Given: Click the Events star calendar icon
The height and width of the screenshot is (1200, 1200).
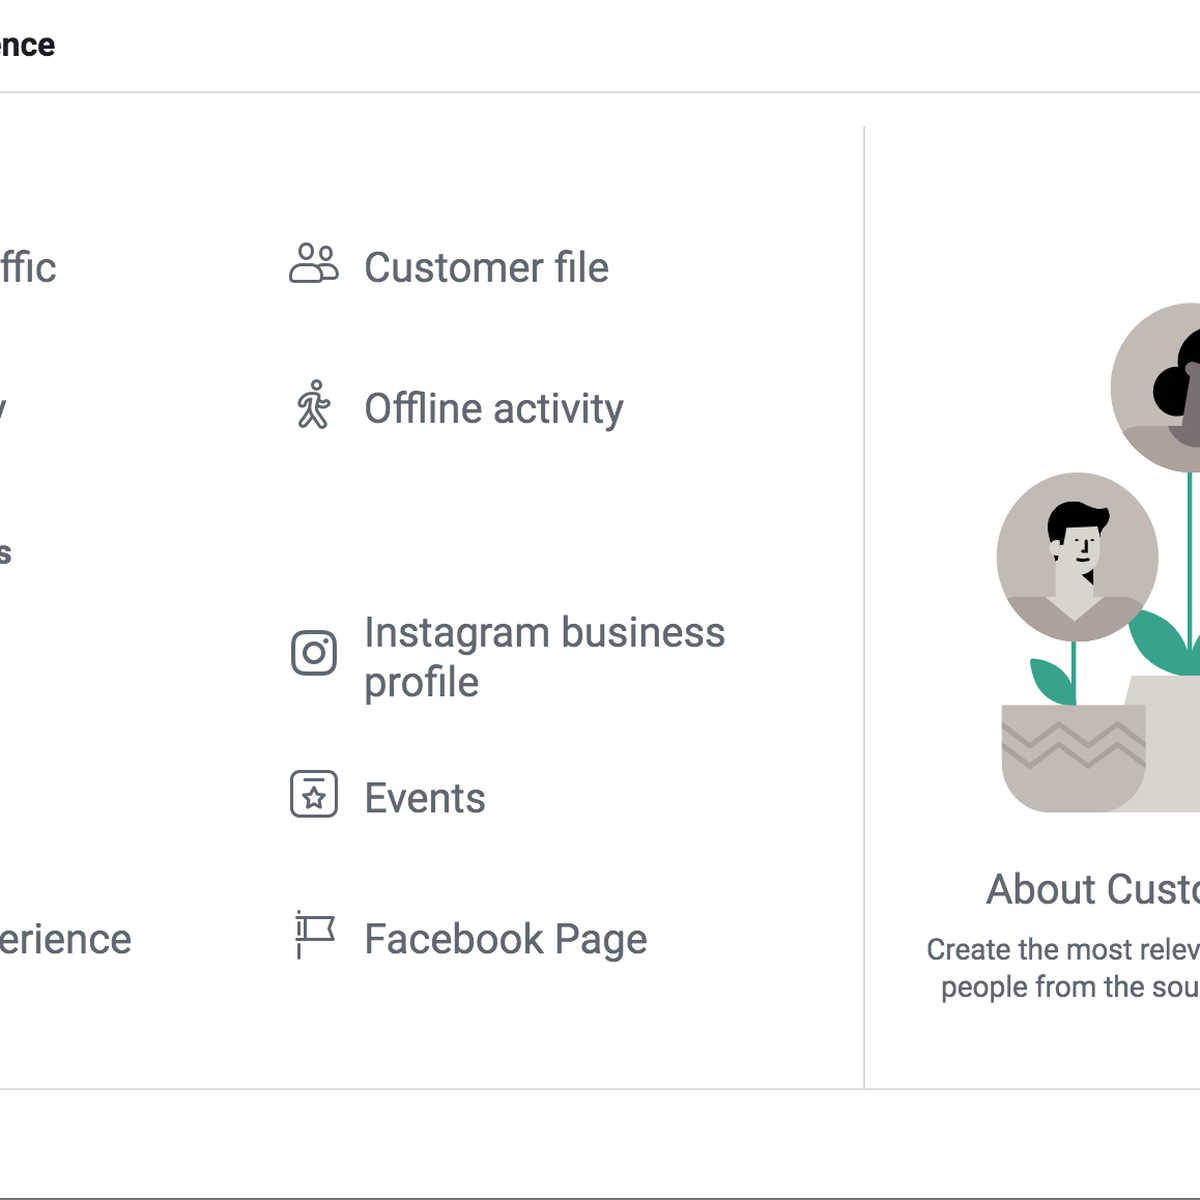Looking at the screenshot, I should [314, 795].
